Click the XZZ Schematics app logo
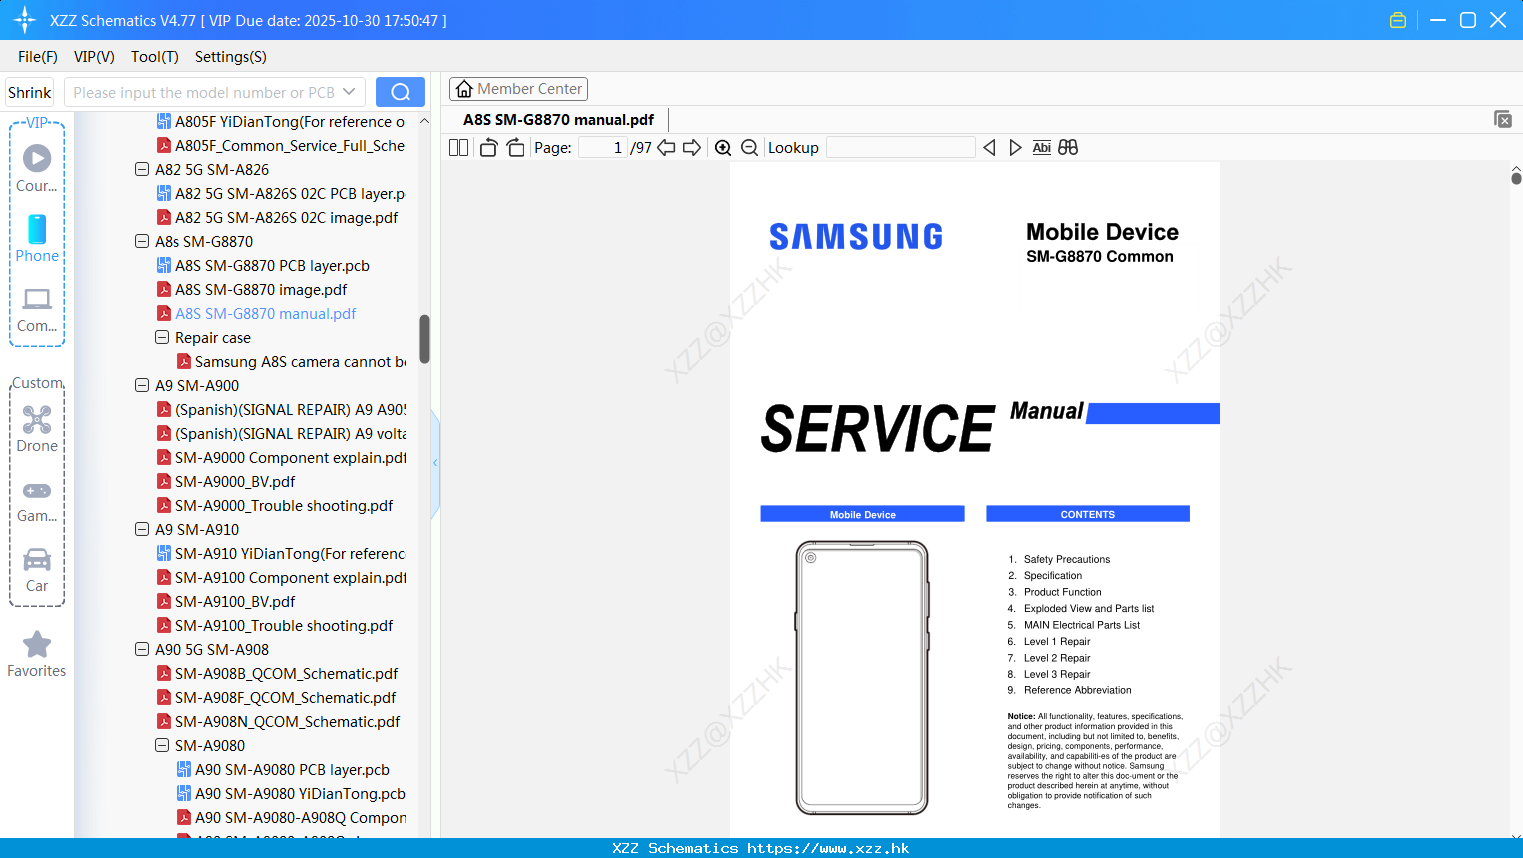The height and width of the screenshot is (858, 1523). (x=25, y=20)
